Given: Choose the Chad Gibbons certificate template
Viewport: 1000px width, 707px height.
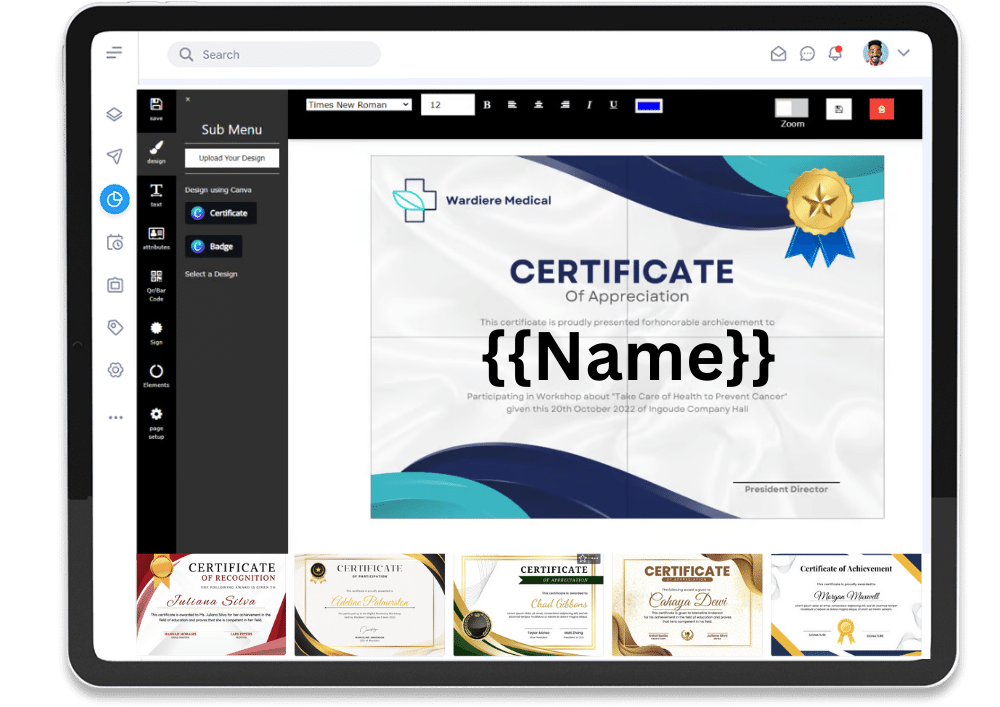Looking at the screenshot, I should pos(529,604).
